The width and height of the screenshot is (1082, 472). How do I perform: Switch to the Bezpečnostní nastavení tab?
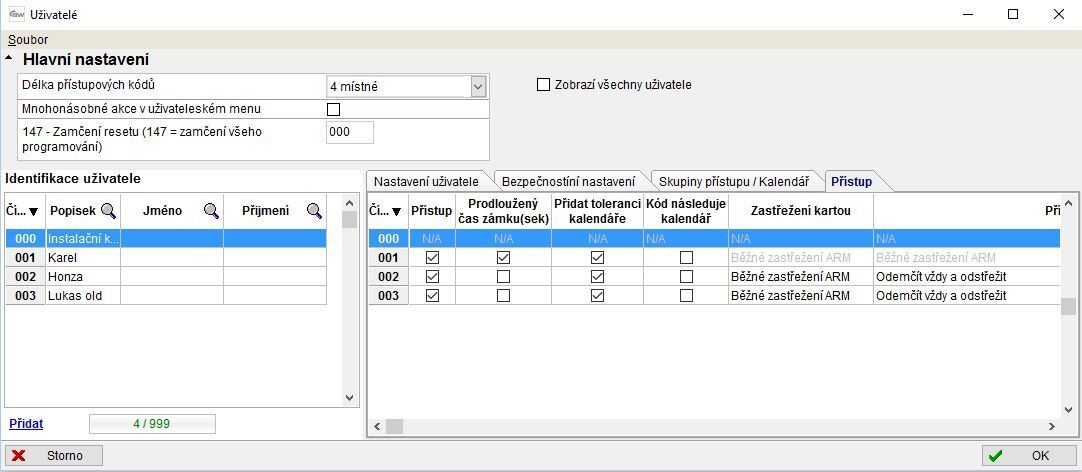point(568,182)
